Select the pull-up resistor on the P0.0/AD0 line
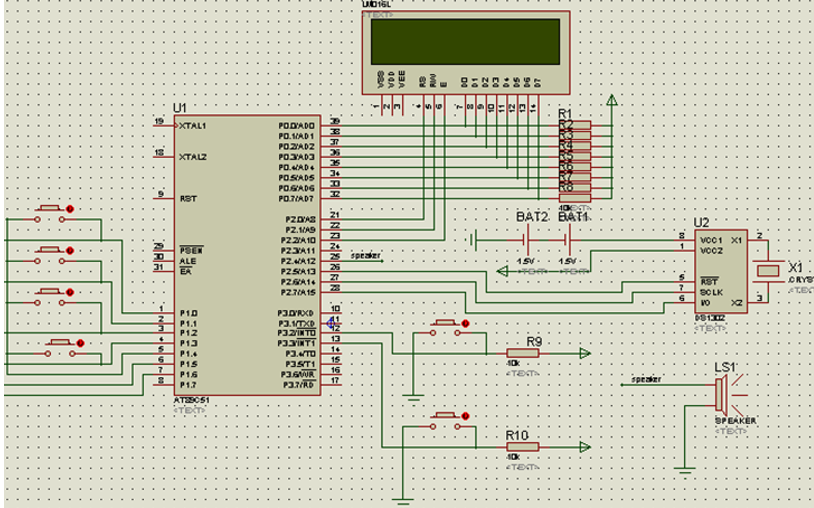 (x=575, y=125)
